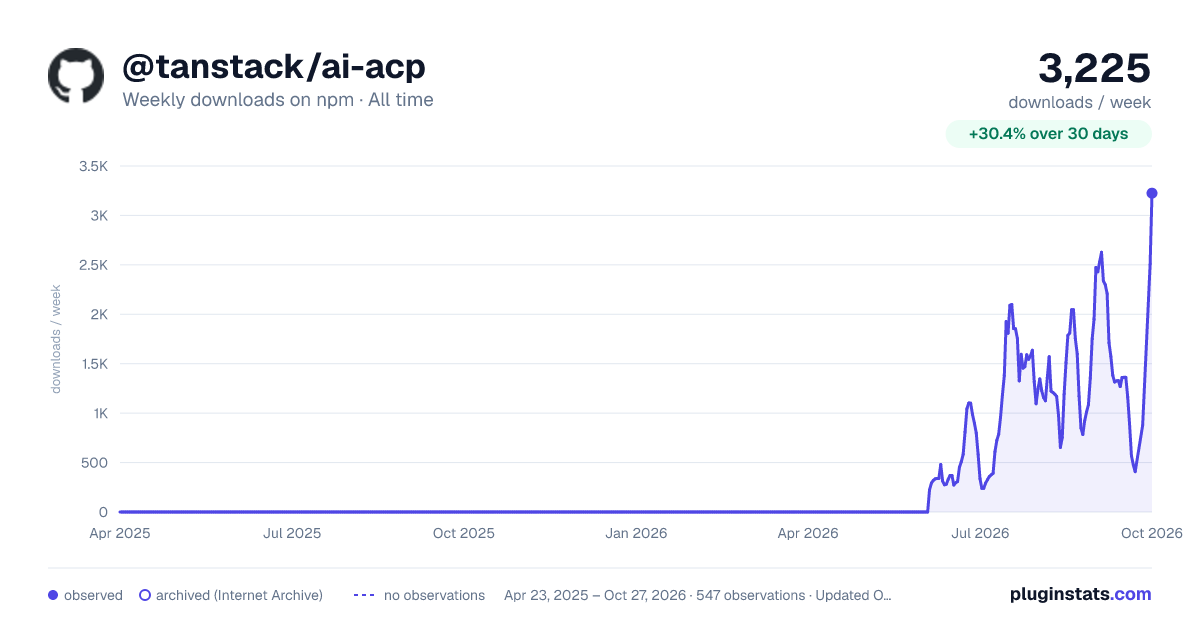Click the @tanstack/ai-acp package title
The width and height of the screenshot is (1200, 630).
(x=274, y=66)
